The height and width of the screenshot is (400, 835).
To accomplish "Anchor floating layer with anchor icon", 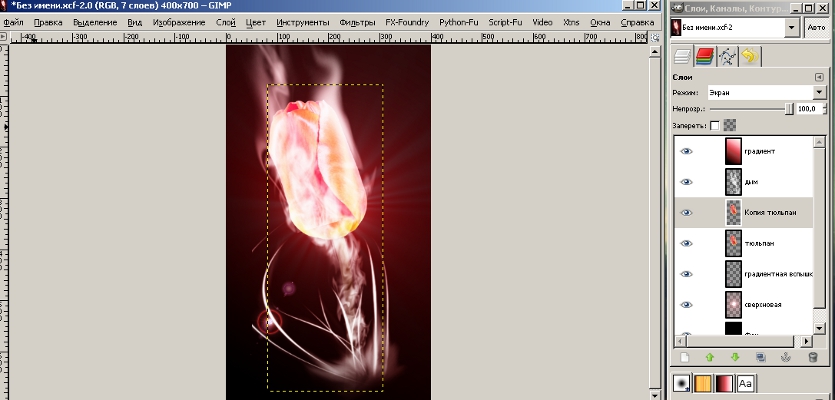I will point(786,357).
